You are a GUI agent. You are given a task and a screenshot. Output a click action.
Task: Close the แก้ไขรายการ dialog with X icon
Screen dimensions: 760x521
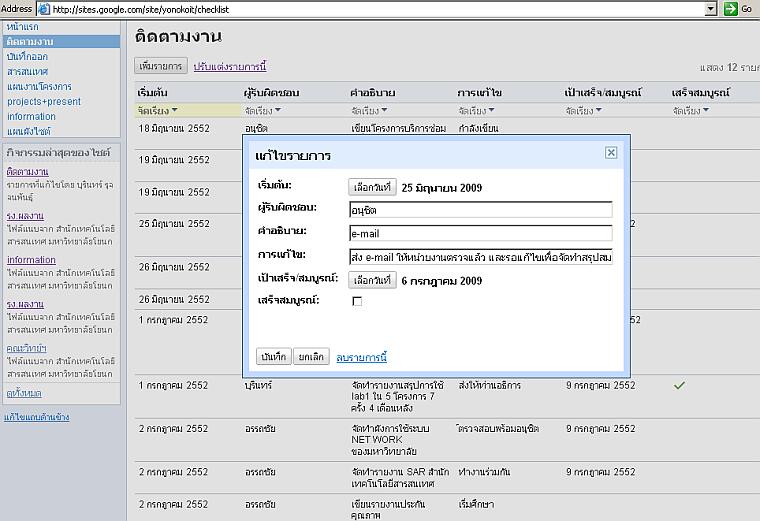[611, 153]
